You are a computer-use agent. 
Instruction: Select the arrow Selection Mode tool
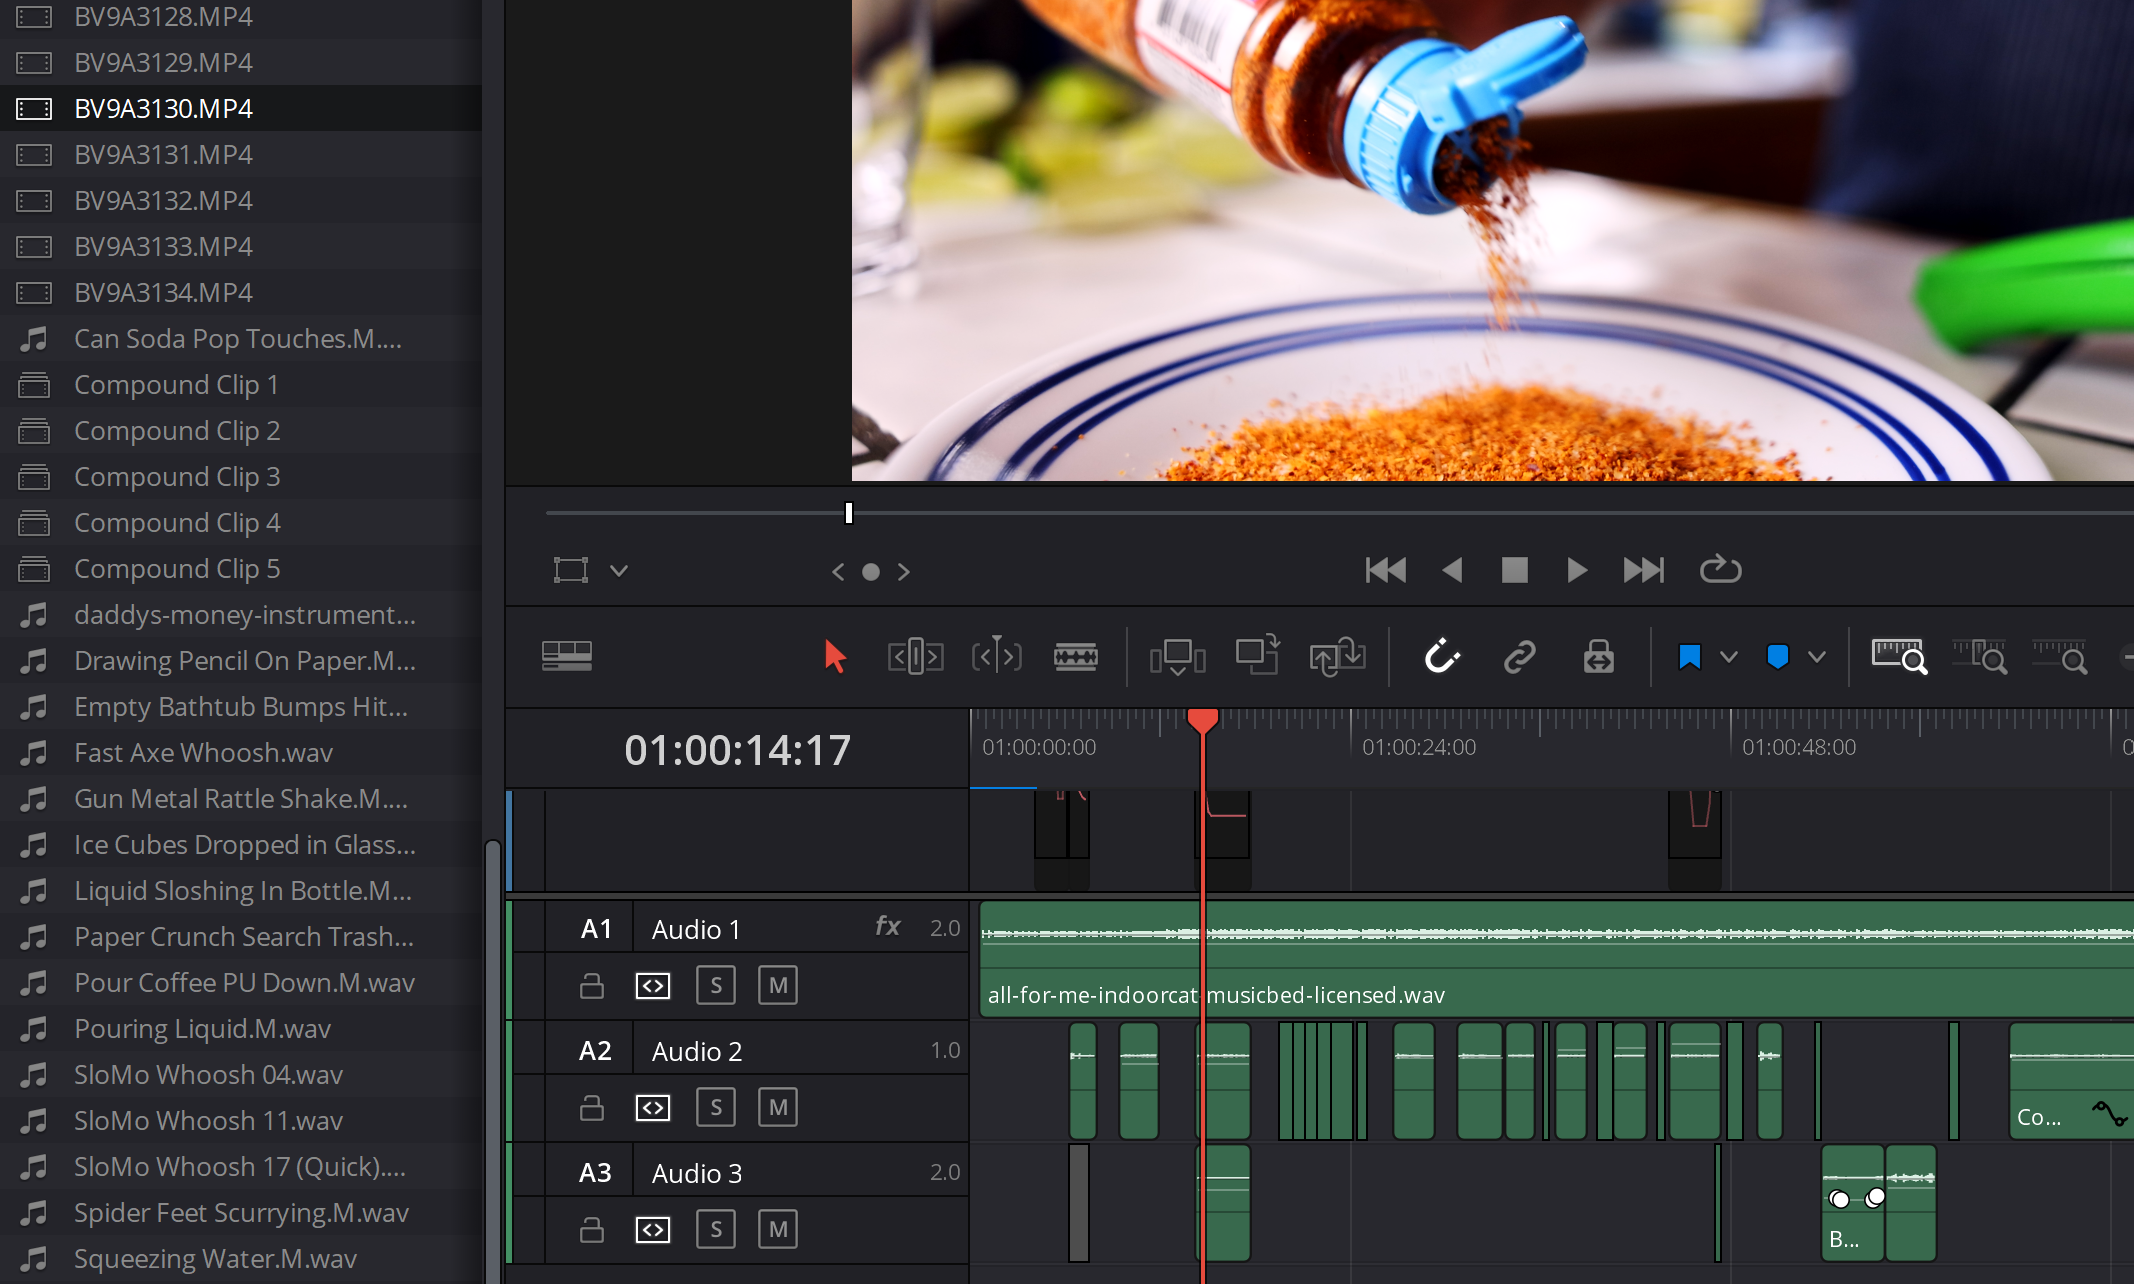[x=835, y=657]
